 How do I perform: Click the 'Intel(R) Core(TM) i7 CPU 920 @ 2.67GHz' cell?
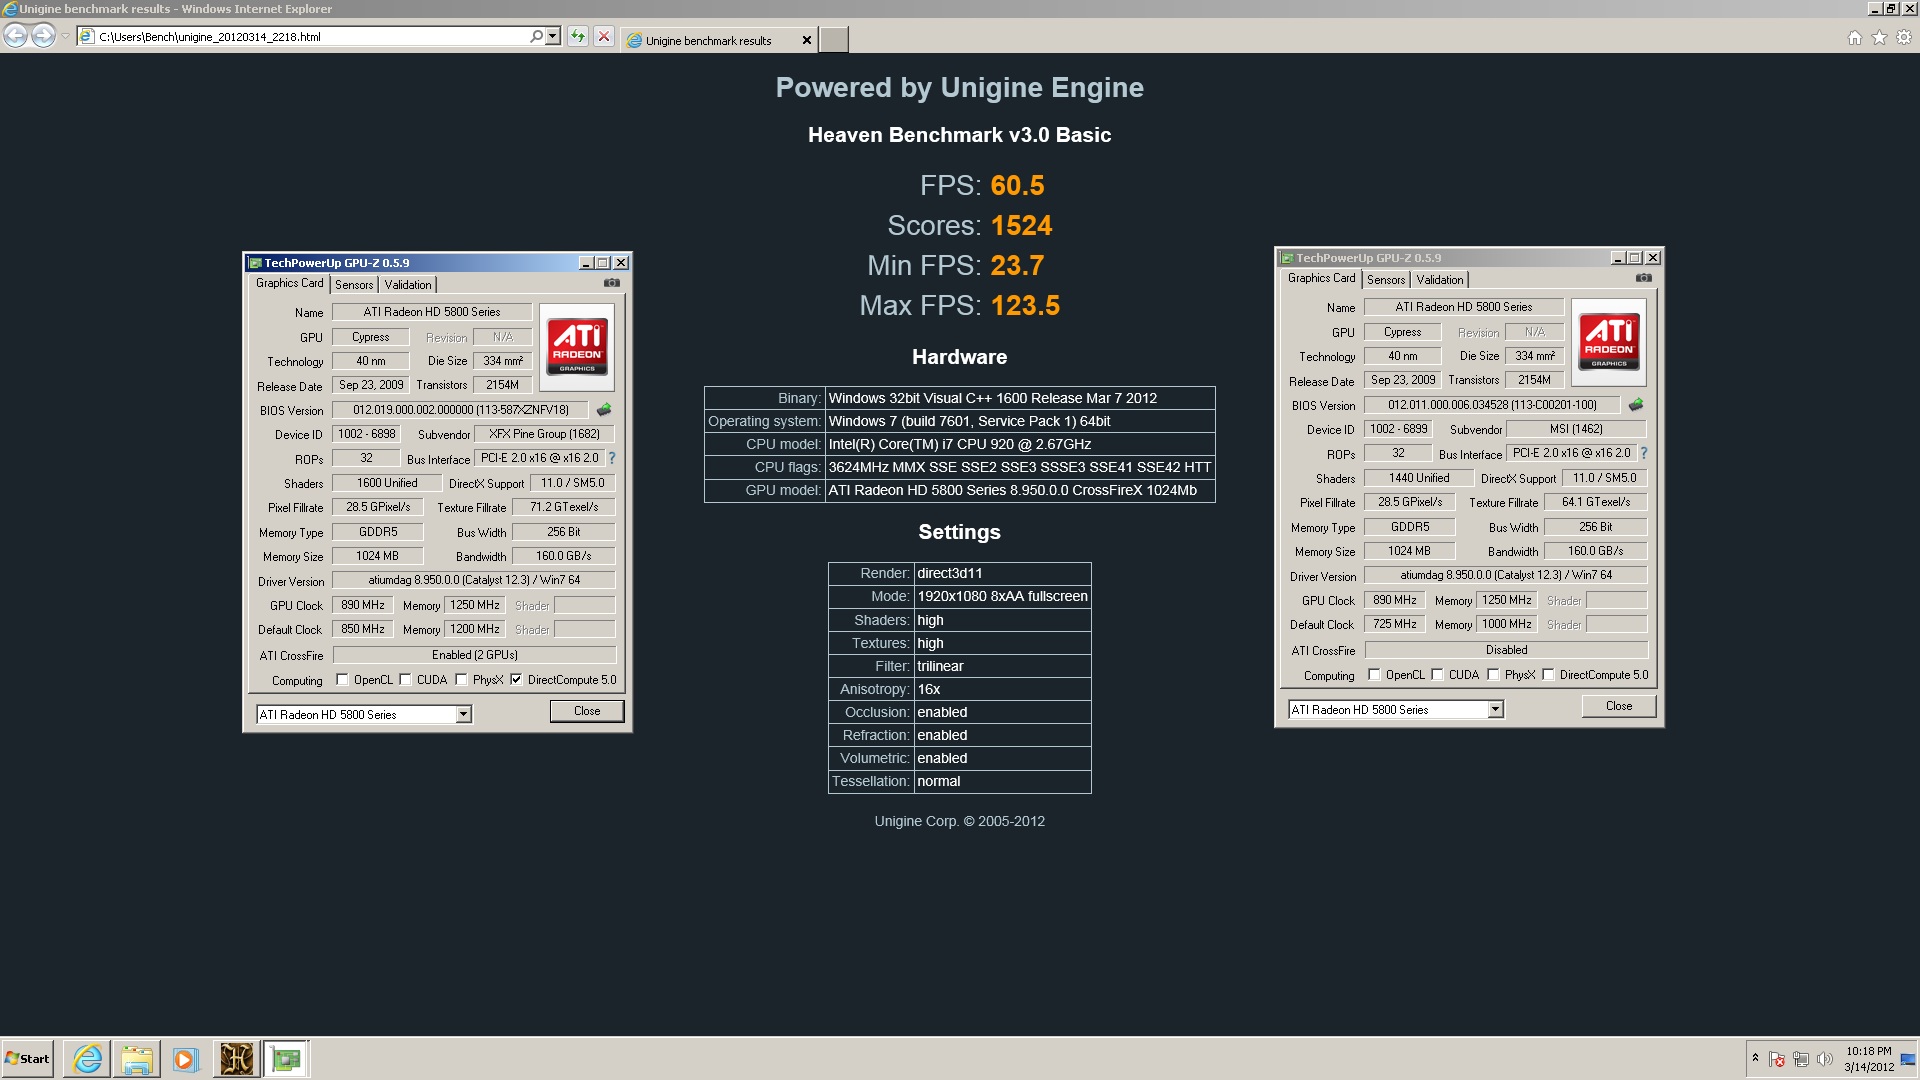click(1020, 444)
